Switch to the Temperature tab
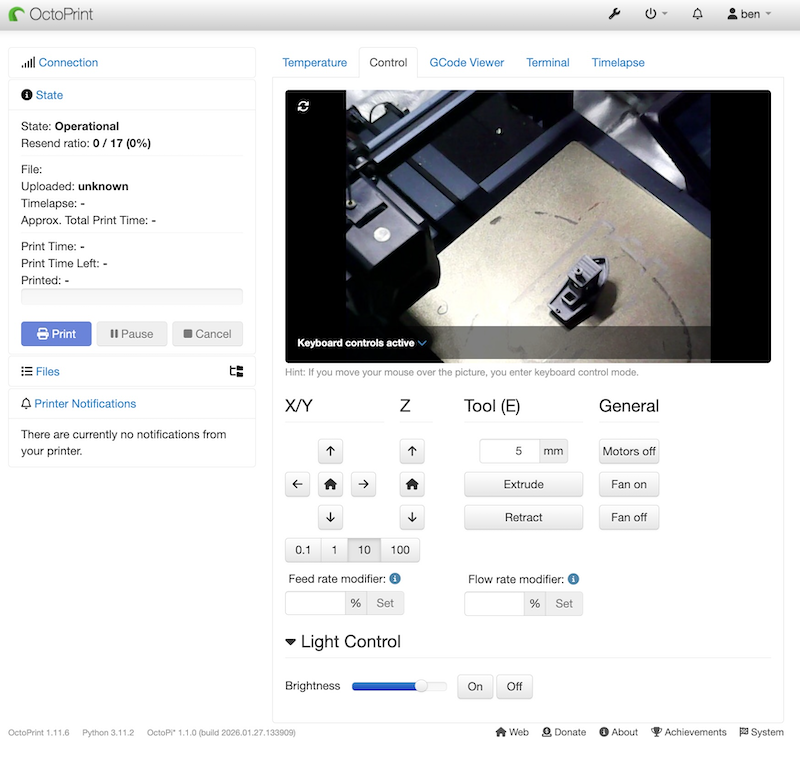 (x=314, y=62)
